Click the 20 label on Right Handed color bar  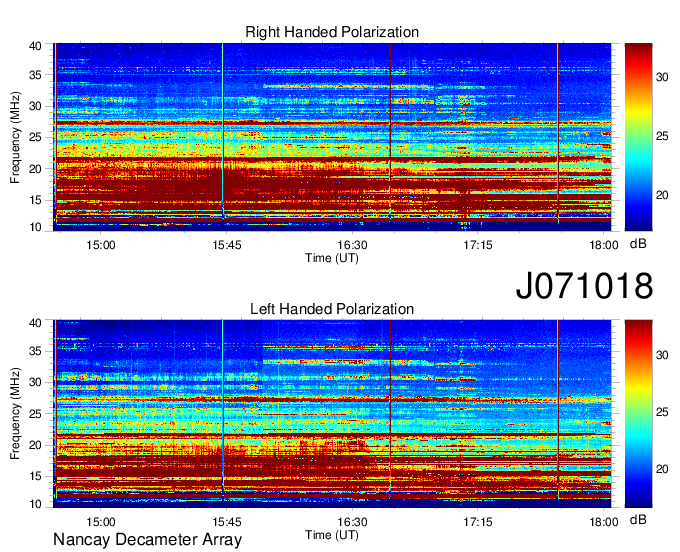point(662,195)
